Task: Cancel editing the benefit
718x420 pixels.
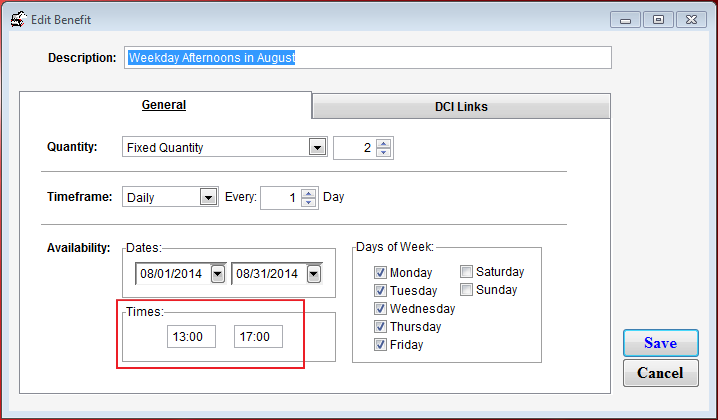Action: pos(660,373)
